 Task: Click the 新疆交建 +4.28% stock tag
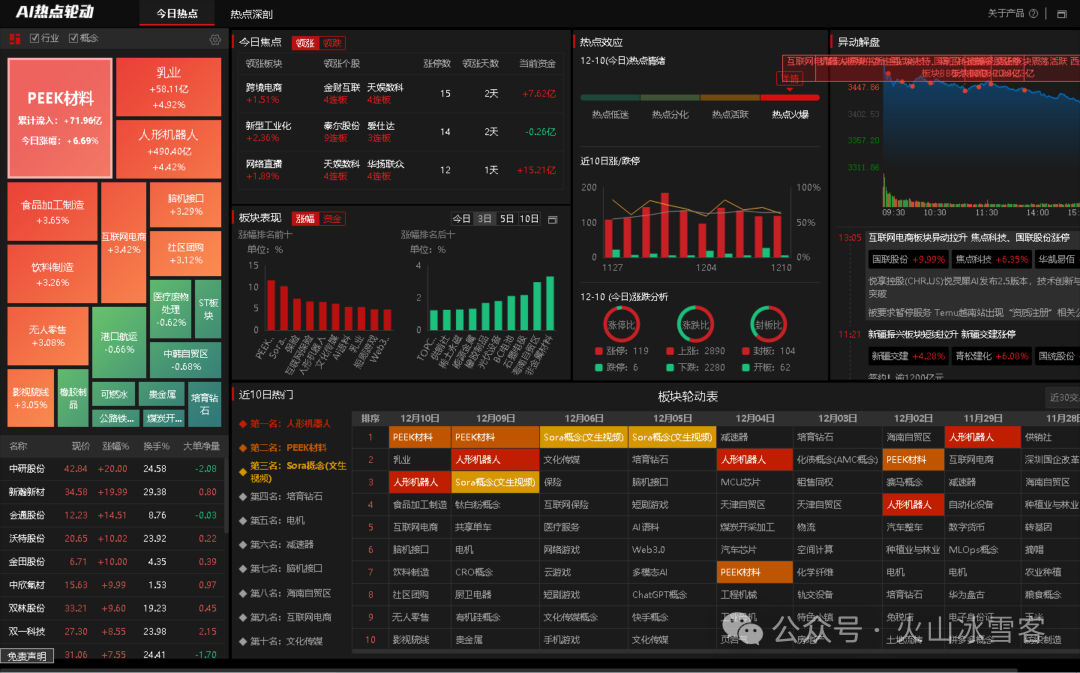(x=908, y=356)
